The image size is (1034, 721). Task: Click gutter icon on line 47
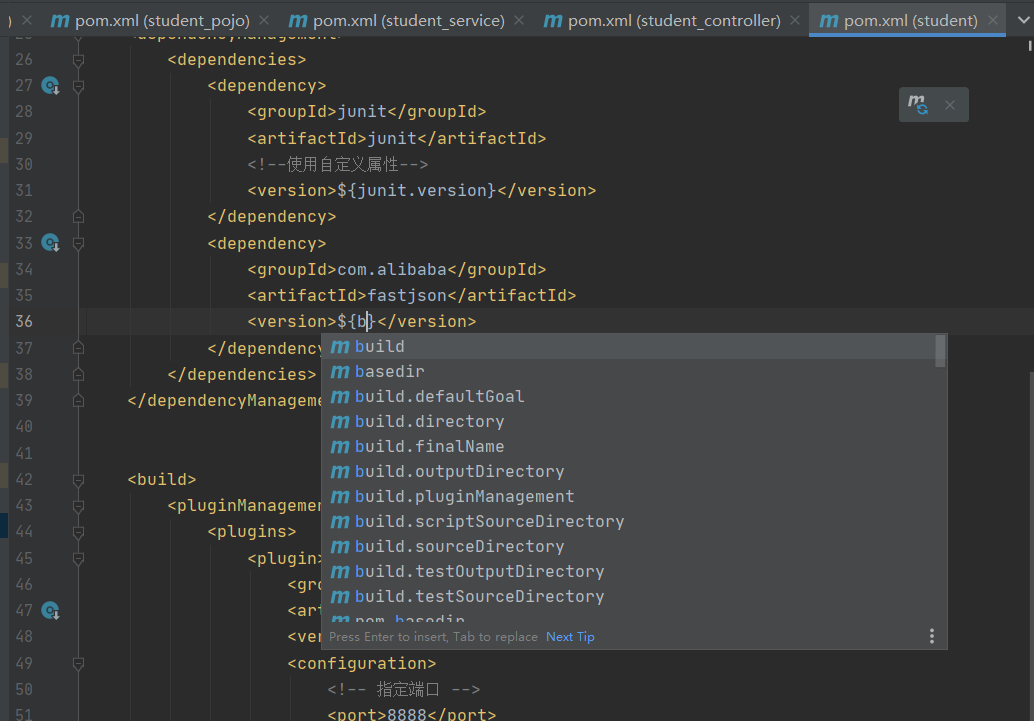51,611
